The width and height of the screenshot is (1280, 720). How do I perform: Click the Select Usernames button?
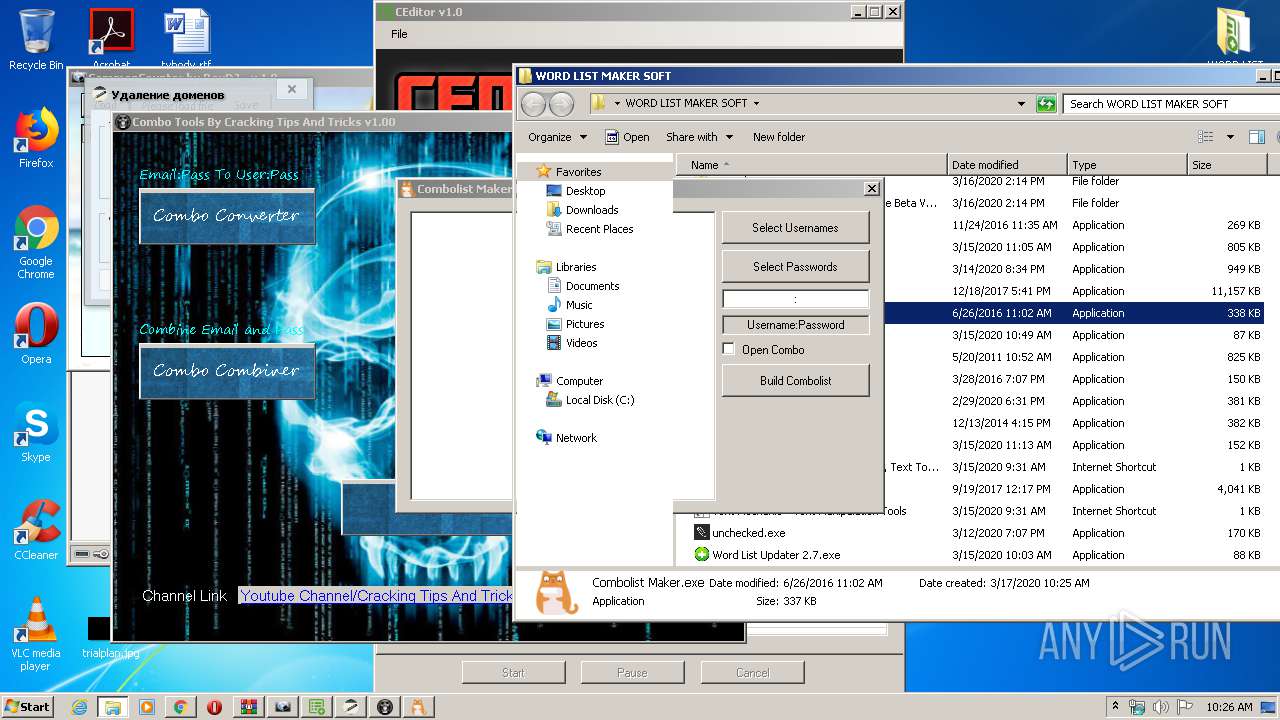tap(795, 228)
